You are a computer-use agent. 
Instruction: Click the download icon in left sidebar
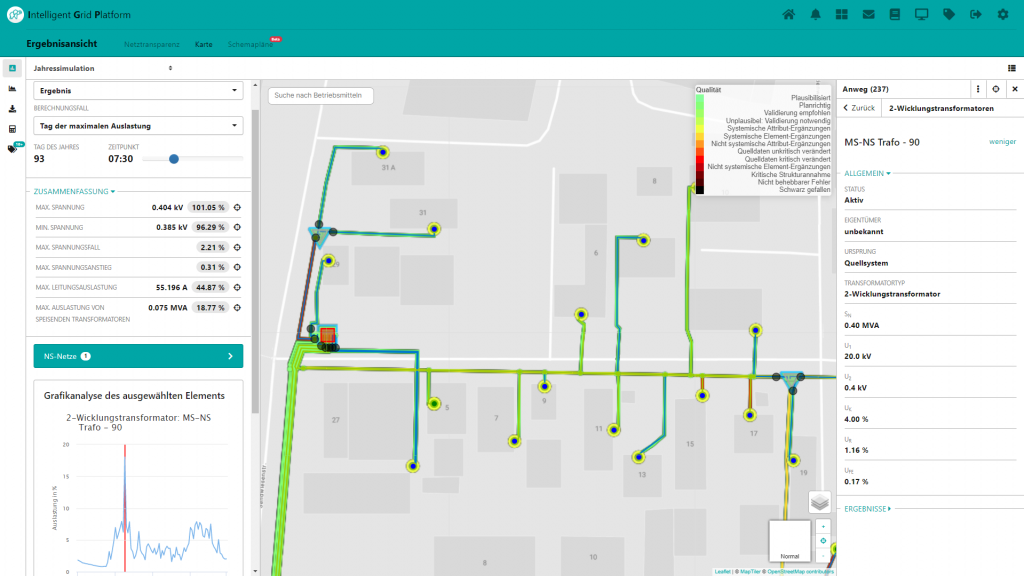pos(12,109)
